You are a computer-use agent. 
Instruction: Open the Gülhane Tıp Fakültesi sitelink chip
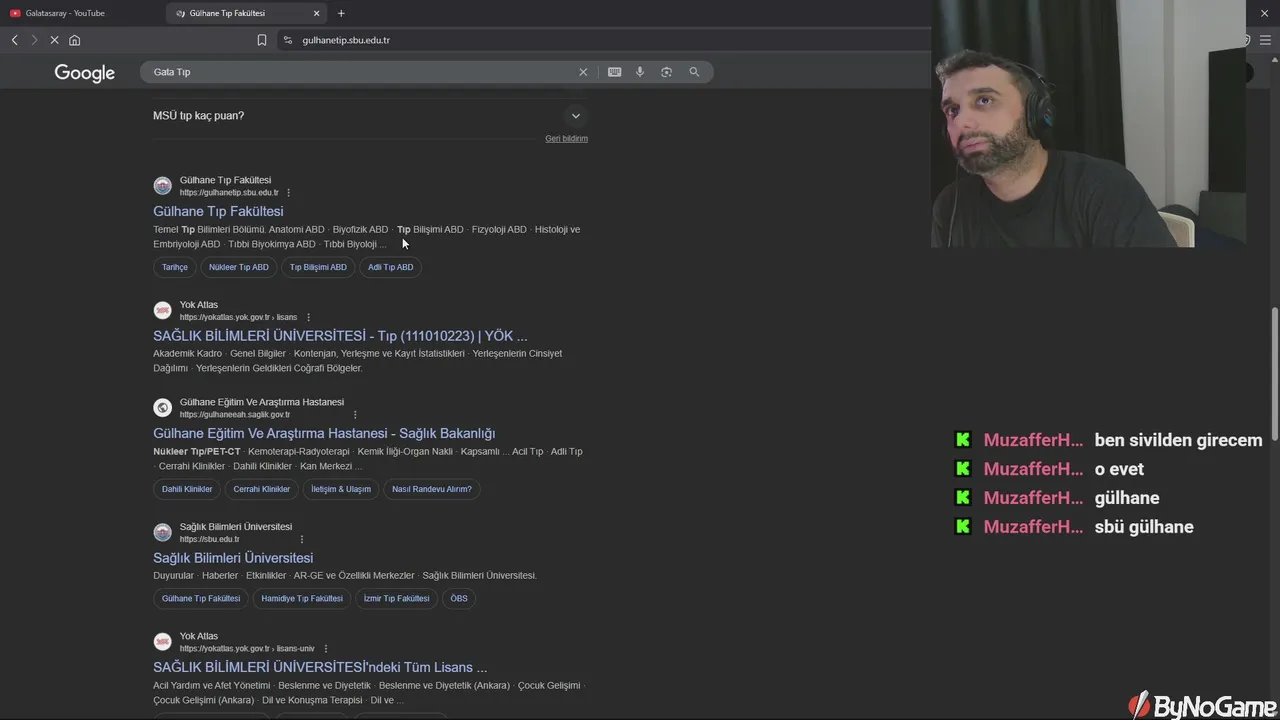[201, 598]
